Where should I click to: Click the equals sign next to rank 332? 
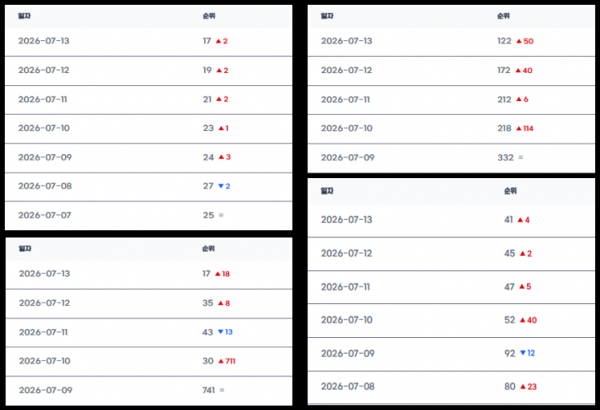(x=520, y=157)
